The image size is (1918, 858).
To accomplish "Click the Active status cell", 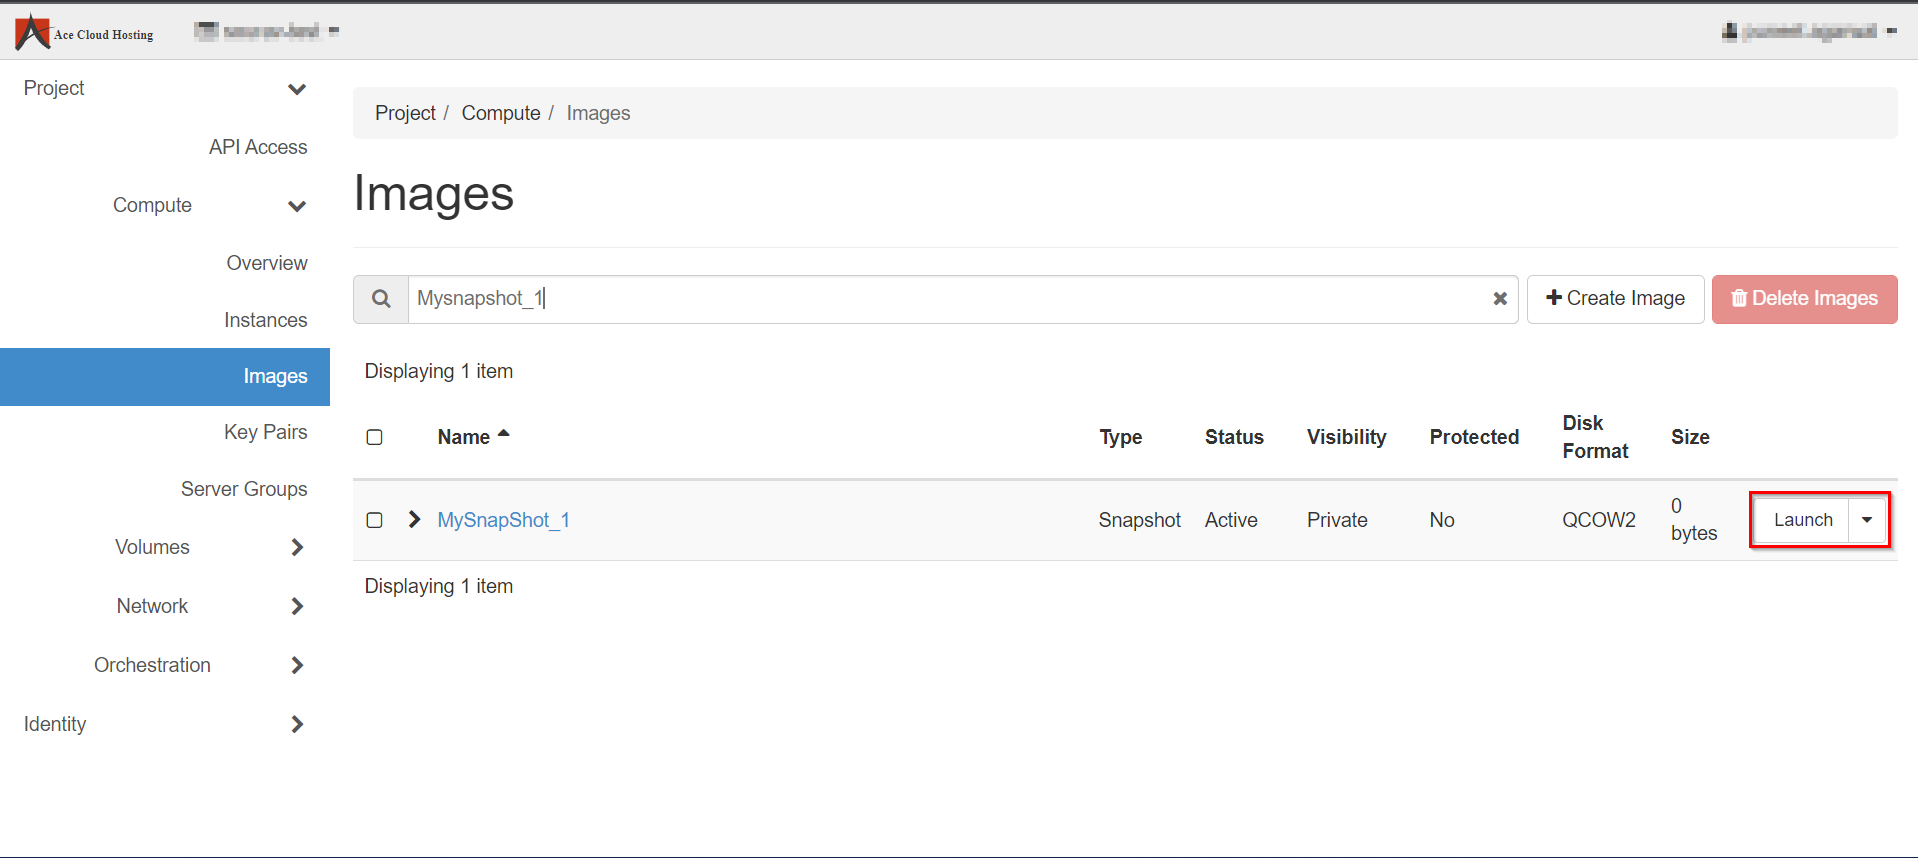I will click(x=1231, y=520).
